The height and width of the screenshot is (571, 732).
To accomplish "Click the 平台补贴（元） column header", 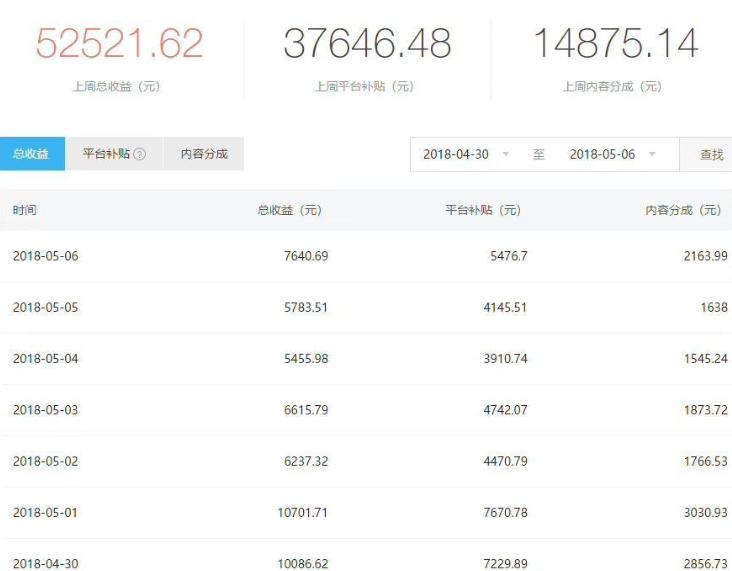I will (483, 210).
